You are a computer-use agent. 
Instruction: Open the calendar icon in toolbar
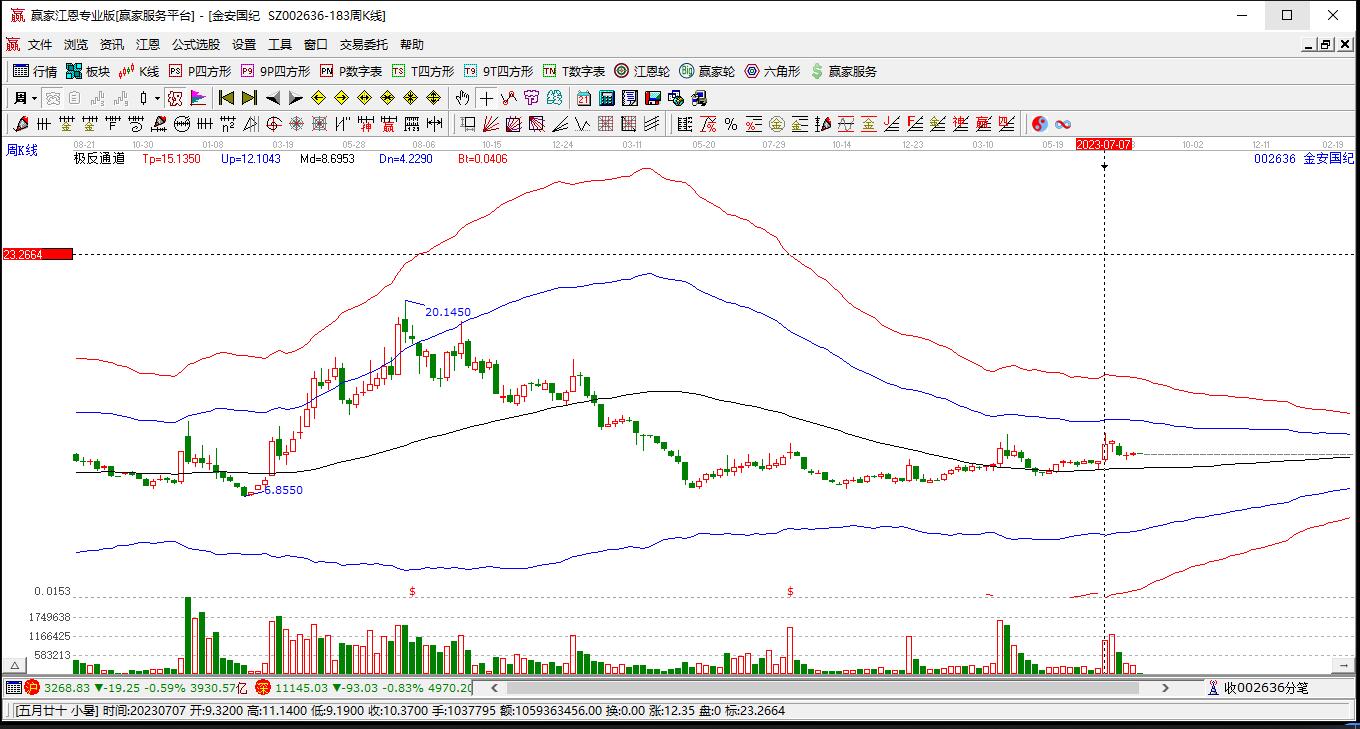tap(584, 98)
